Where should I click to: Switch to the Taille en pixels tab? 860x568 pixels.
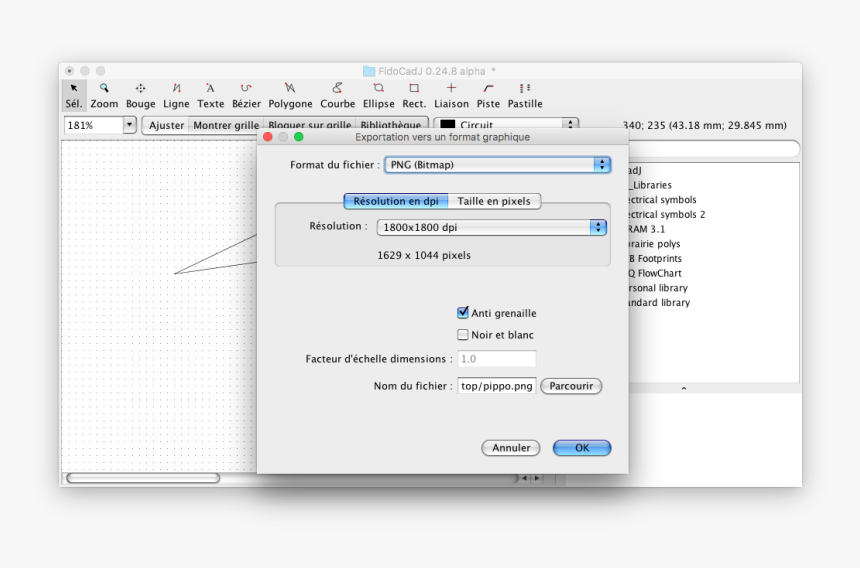[x=494, y=201]
